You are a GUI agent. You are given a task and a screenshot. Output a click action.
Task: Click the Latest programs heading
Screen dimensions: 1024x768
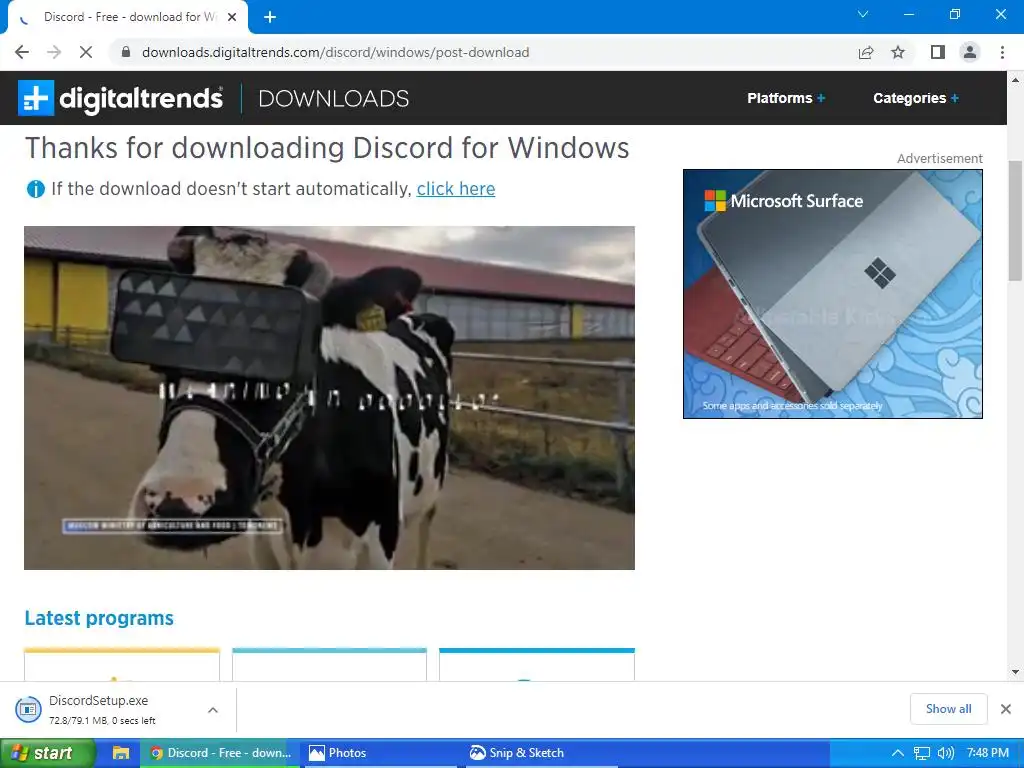(99, 618)
